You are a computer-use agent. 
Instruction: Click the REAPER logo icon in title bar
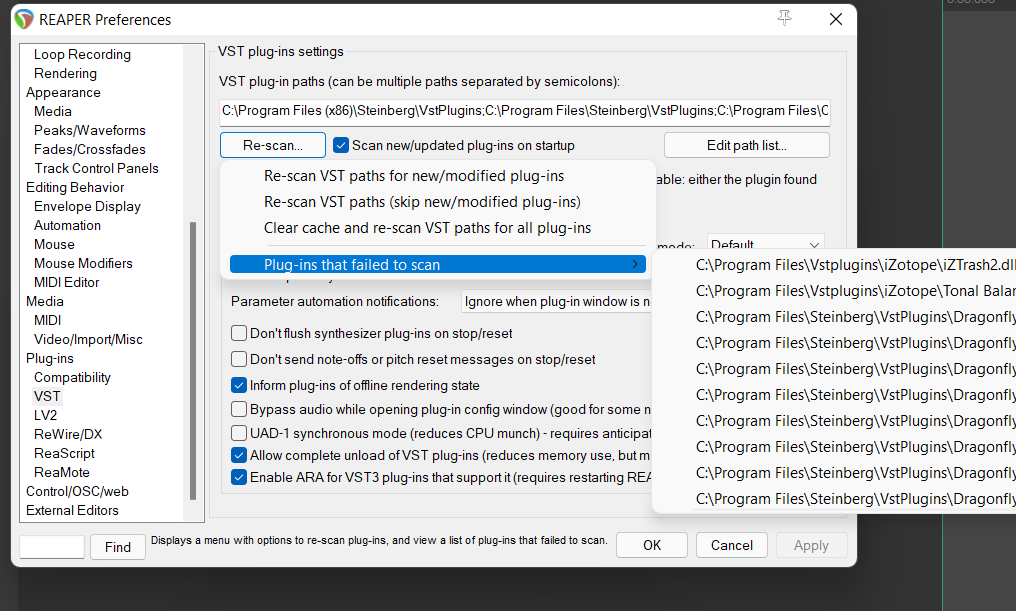coord(24,19)
